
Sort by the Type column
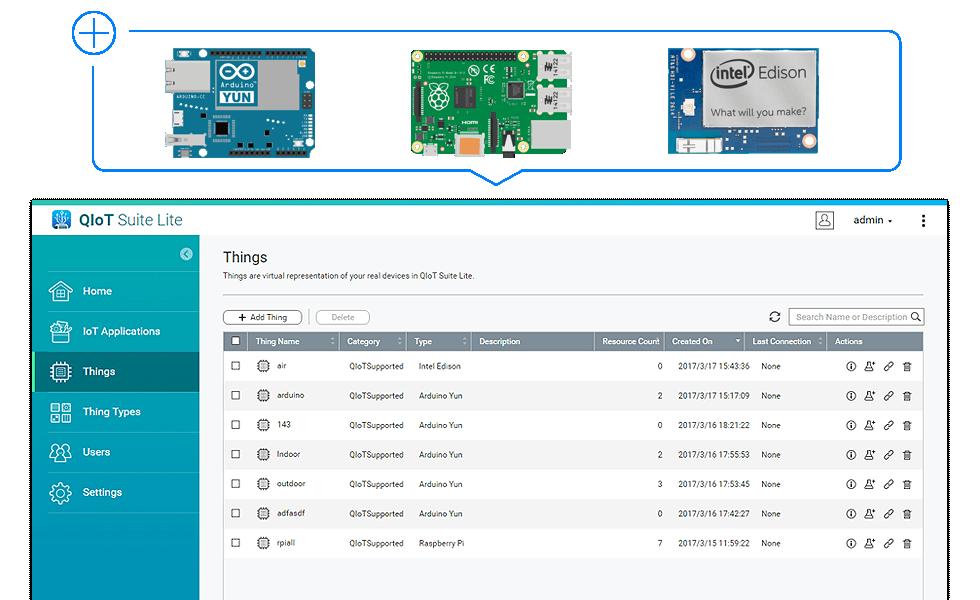[x=439, y=341]
